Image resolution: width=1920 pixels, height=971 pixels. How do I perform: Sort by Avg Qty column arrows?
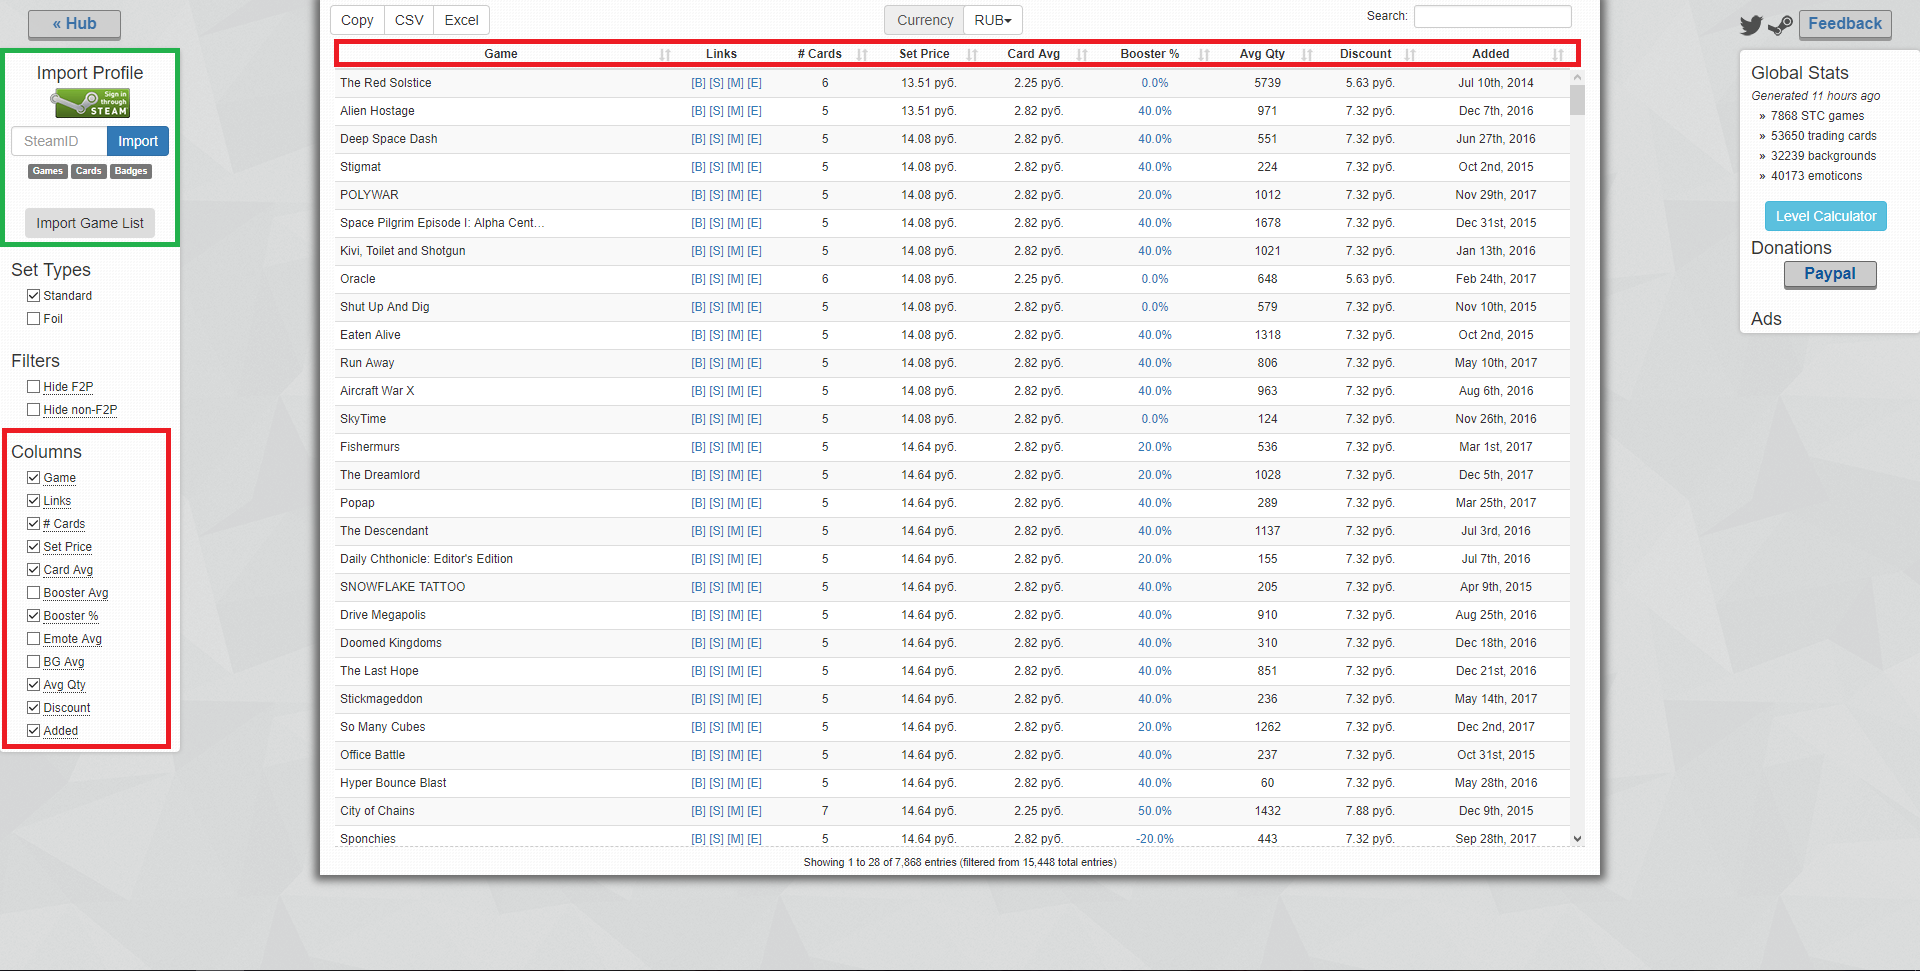pos(1307,54)
